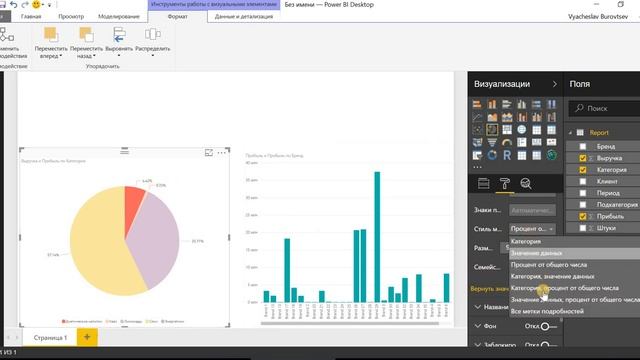Import a custom visual via ellipsis
This screenshot has height=360, width=640.
coord(477,167)
